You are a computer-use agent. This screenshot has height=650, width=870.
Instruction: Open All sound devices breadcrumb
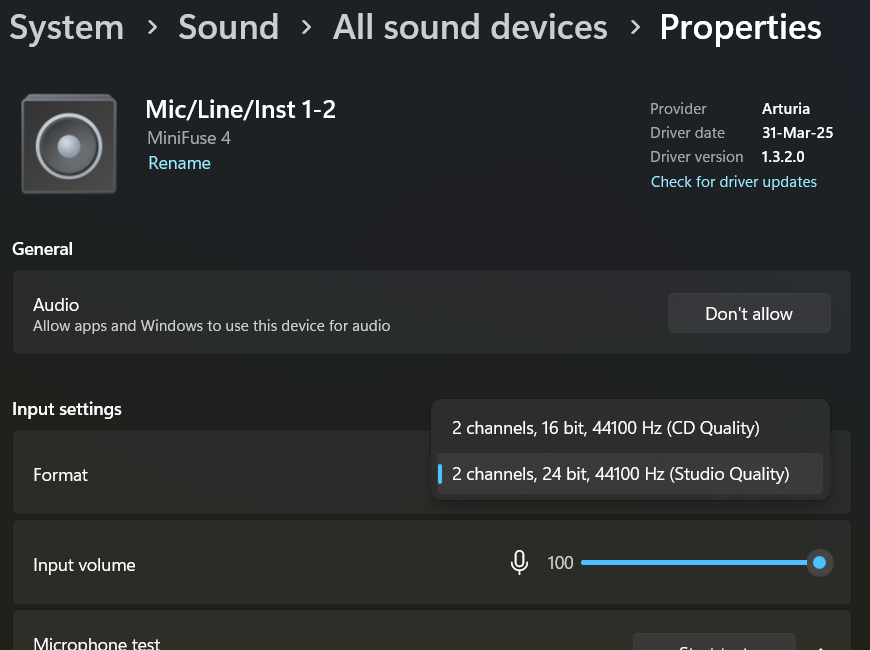(x=471, y=27)
